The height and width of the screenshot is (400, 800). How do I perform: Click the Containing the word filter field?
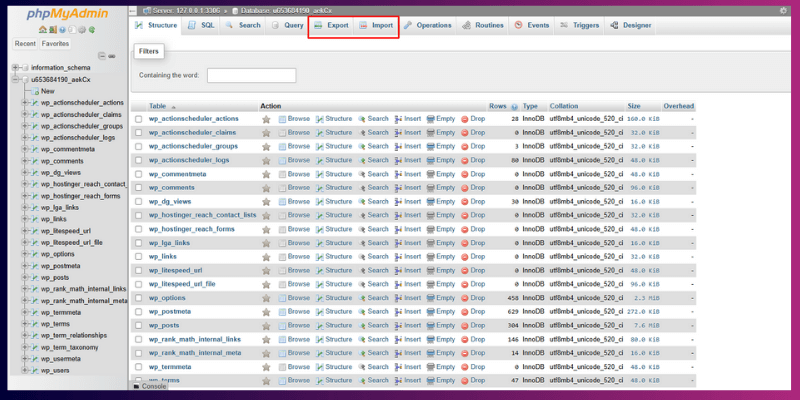pos(252,76)
